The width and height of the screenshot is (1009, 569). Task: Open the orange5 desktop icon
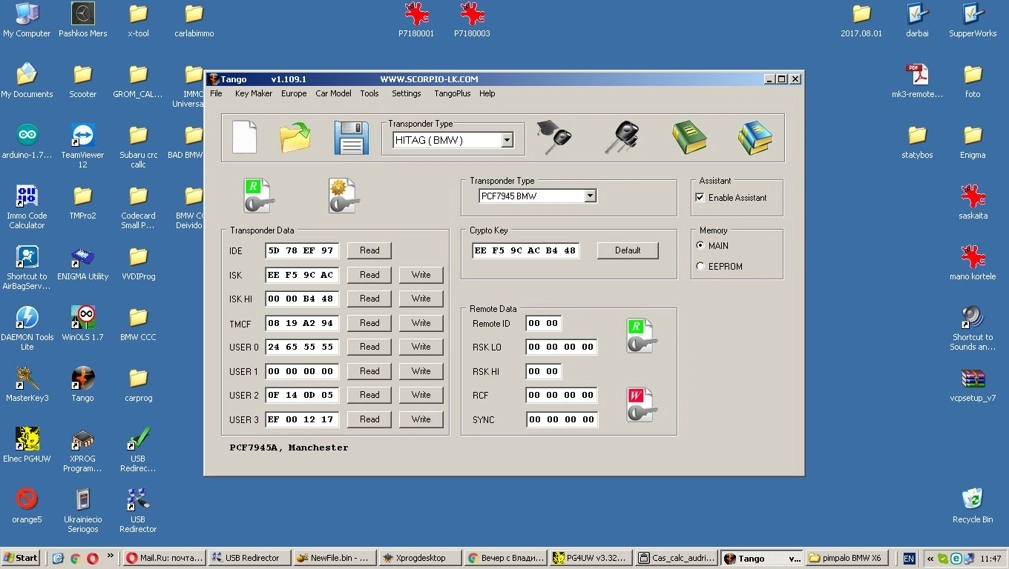point(27,505)
